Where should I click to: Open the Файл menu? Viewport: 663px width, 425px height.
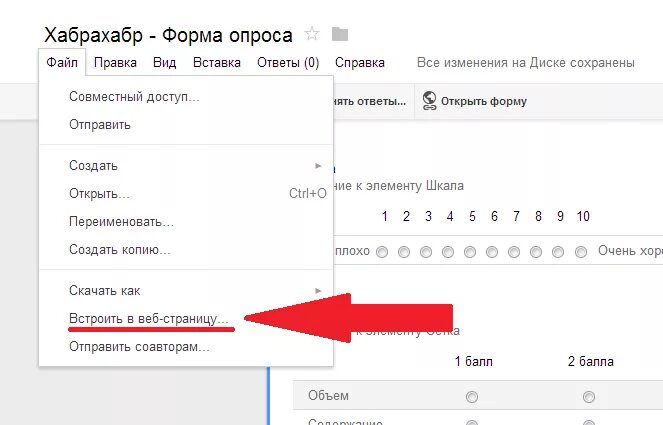click(x=62, y=63)
